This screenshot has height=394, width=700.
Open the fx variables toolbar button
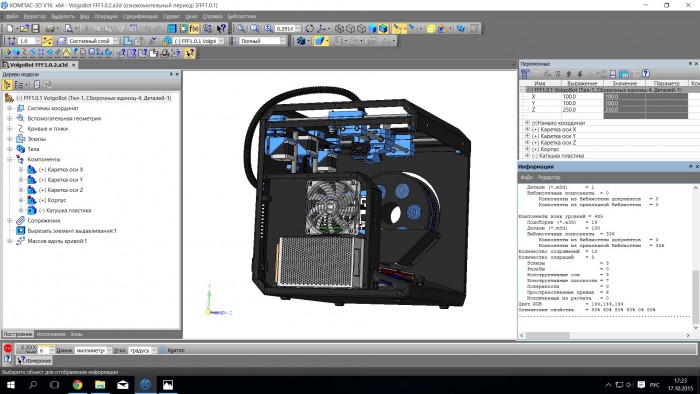(x=194, y=29)
